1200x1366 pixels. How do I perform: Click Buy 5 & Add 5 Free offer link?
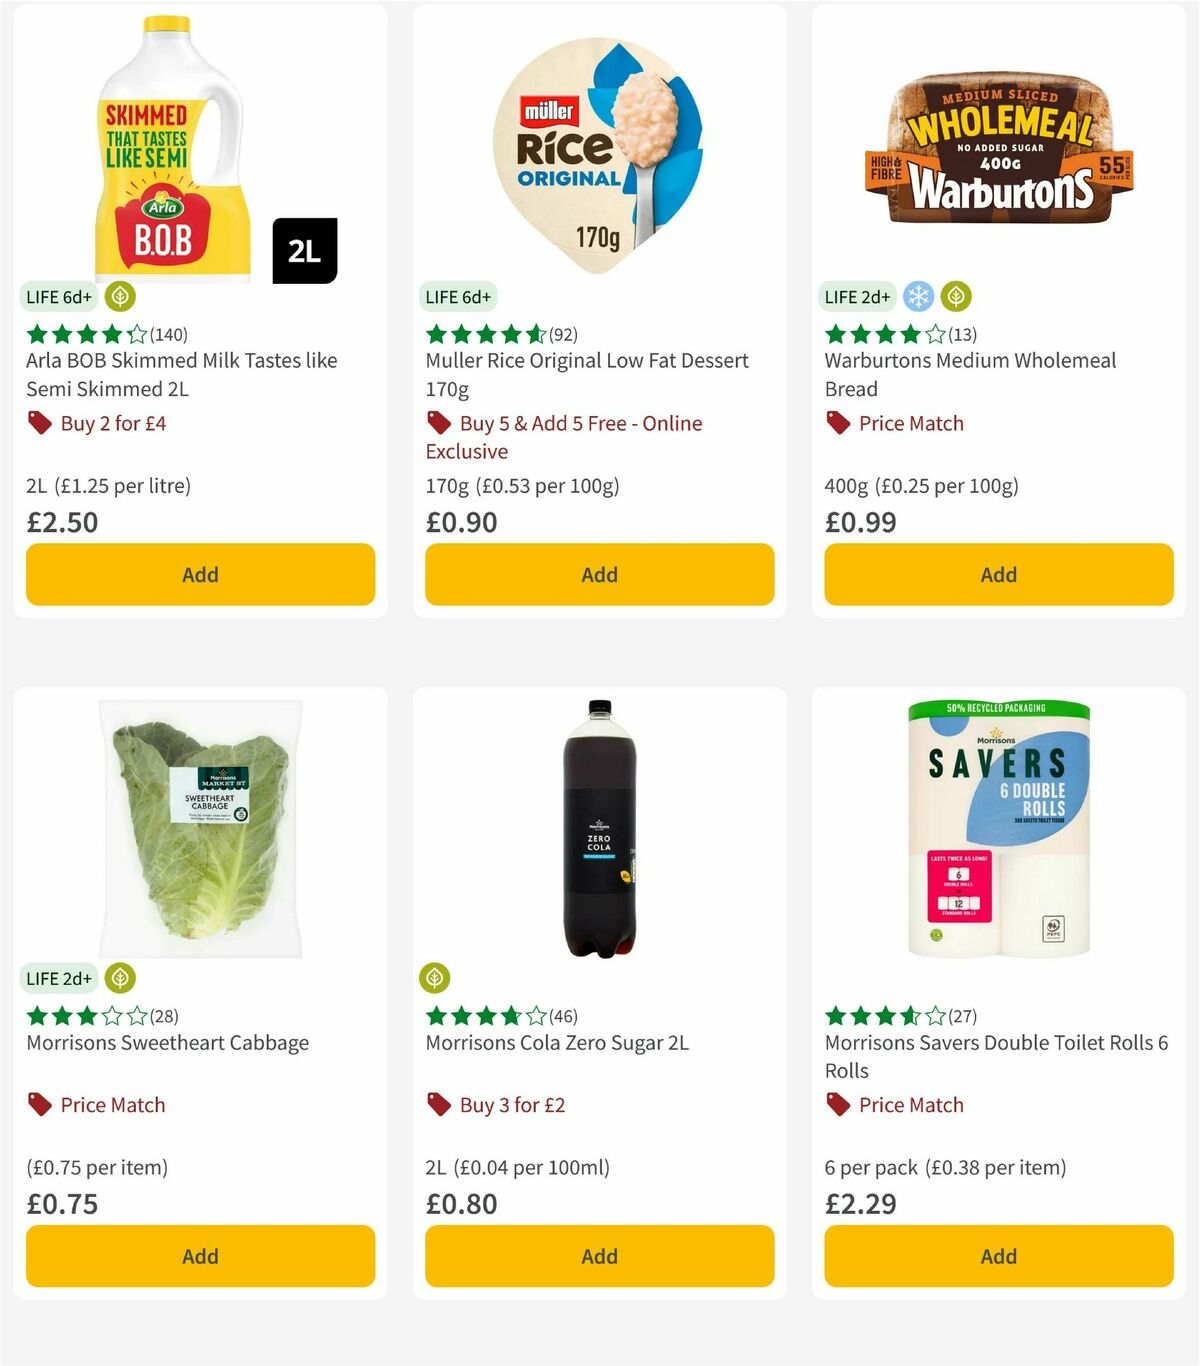580,423
